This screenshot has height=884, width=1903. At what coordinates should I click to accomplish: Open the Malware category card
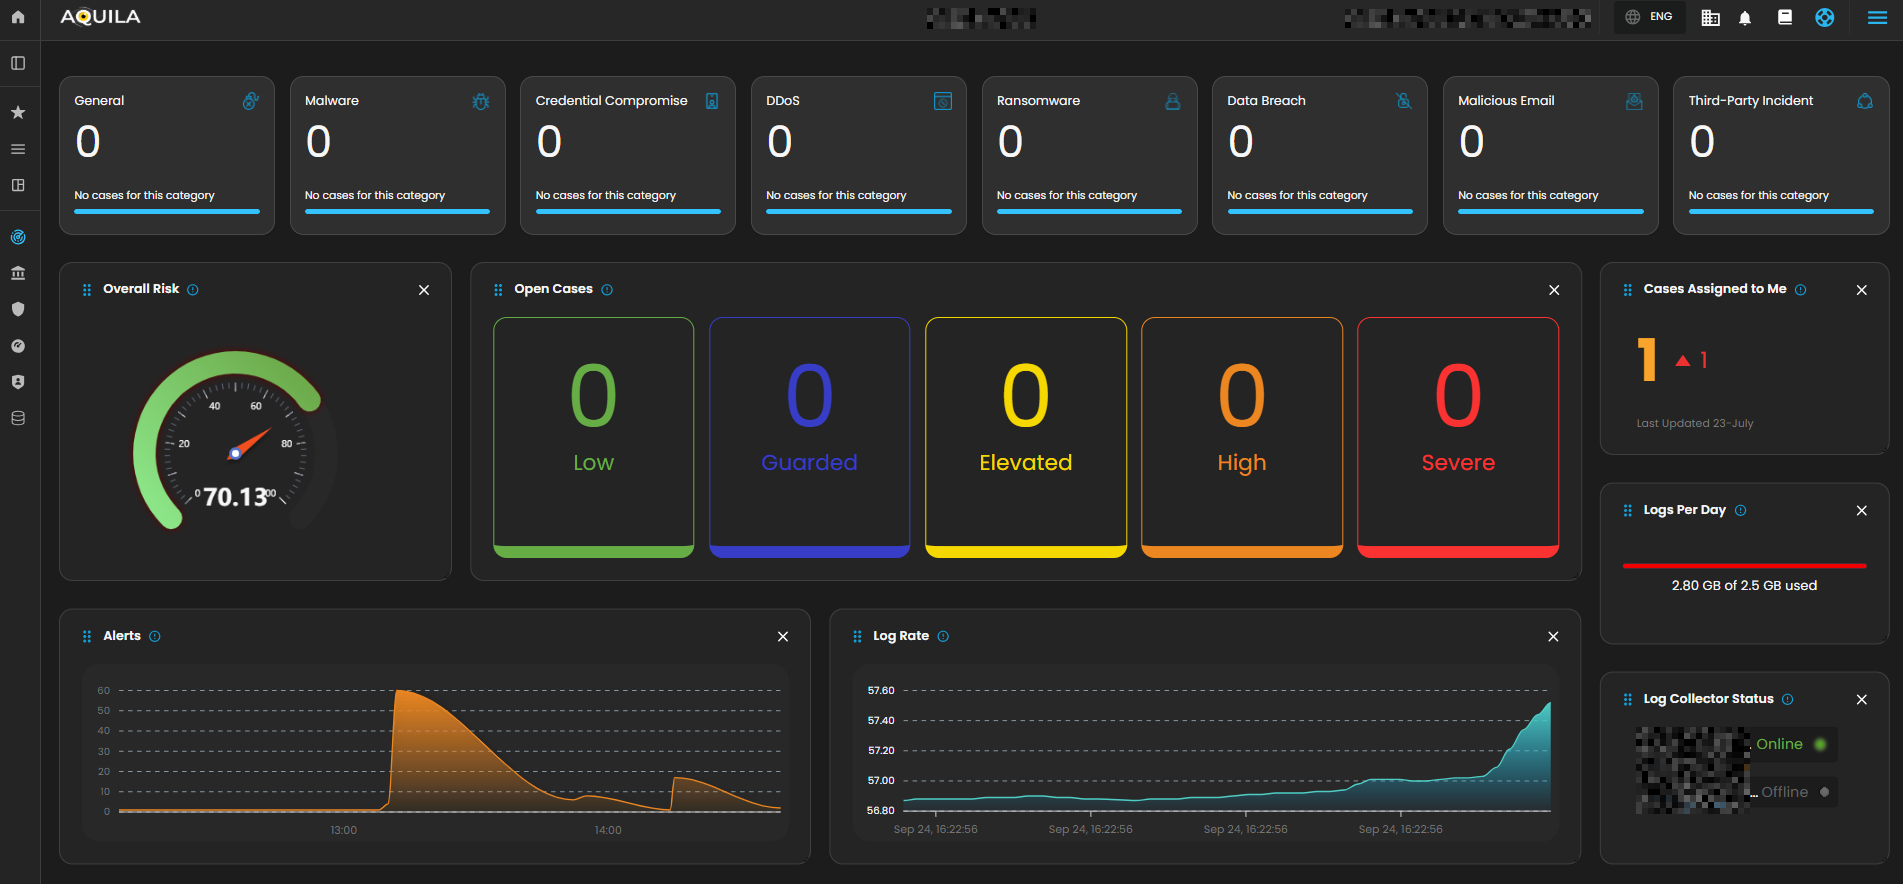click(397, 155)
